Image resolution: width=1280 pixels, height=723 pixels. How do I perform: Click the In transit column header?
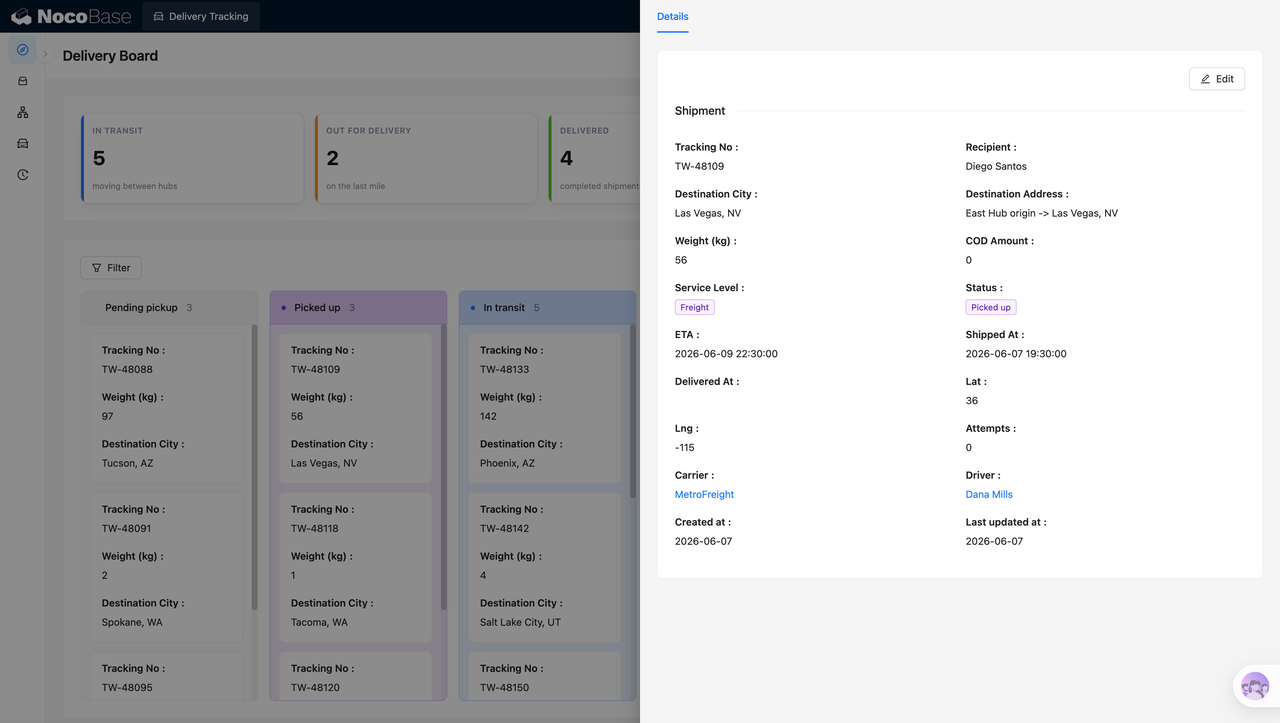(547, 307)
